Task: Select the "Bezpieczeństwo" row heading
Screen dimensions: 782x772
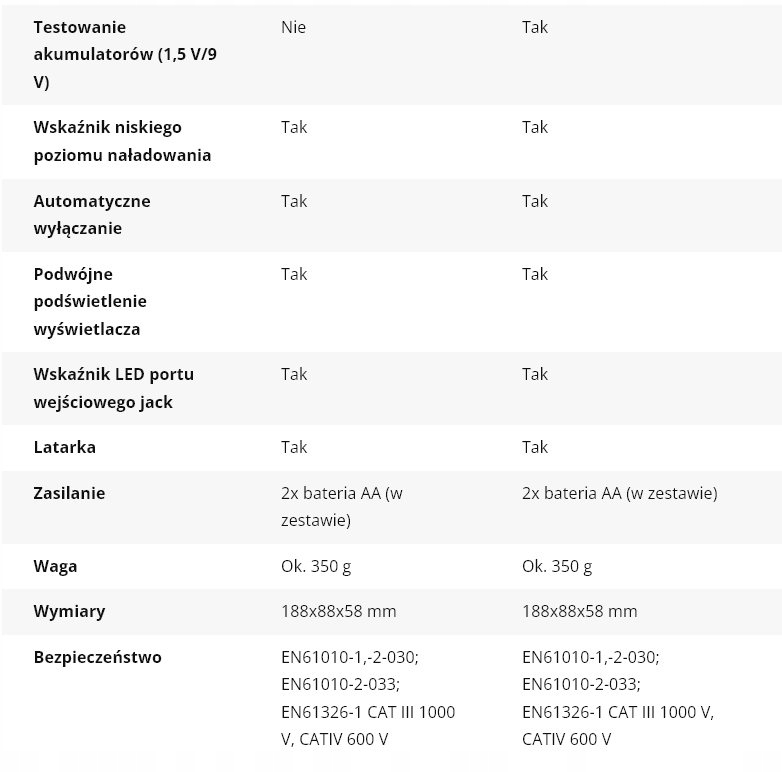Action: coord(97,657)
